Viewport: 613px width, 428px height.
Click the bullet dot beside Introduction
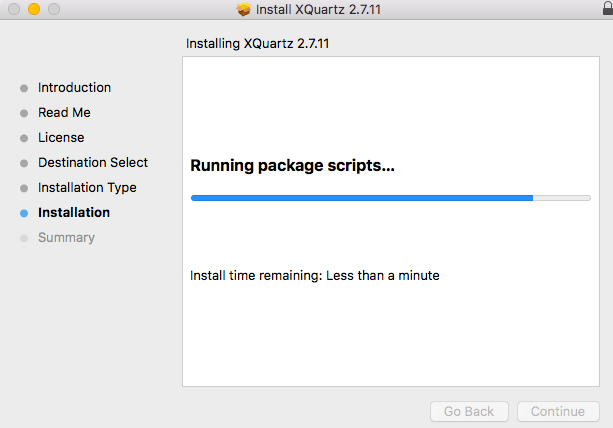pos(23,88)
